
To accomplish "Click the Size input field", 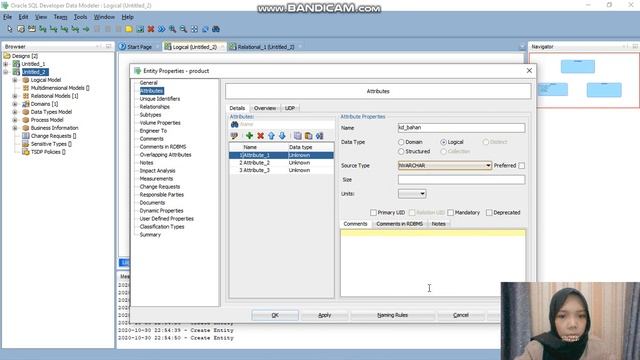I will tap(461, 180).
